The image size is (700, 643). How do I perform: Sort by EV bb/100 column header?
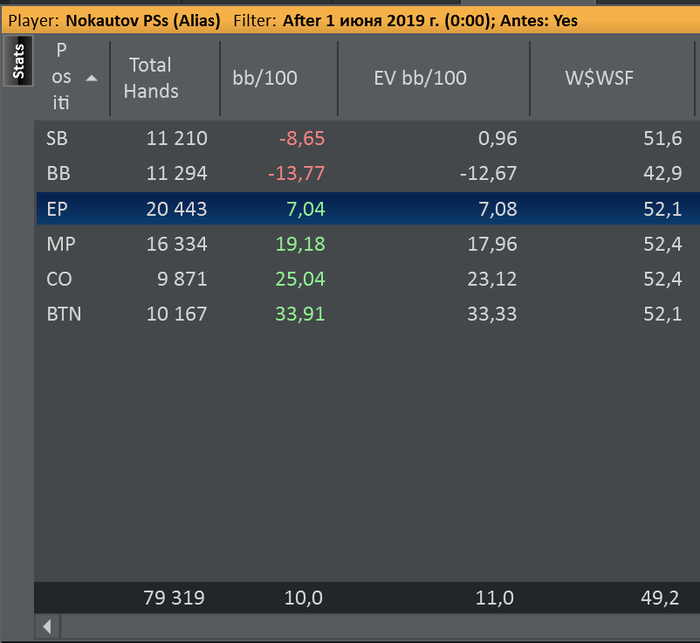point(420,78)
